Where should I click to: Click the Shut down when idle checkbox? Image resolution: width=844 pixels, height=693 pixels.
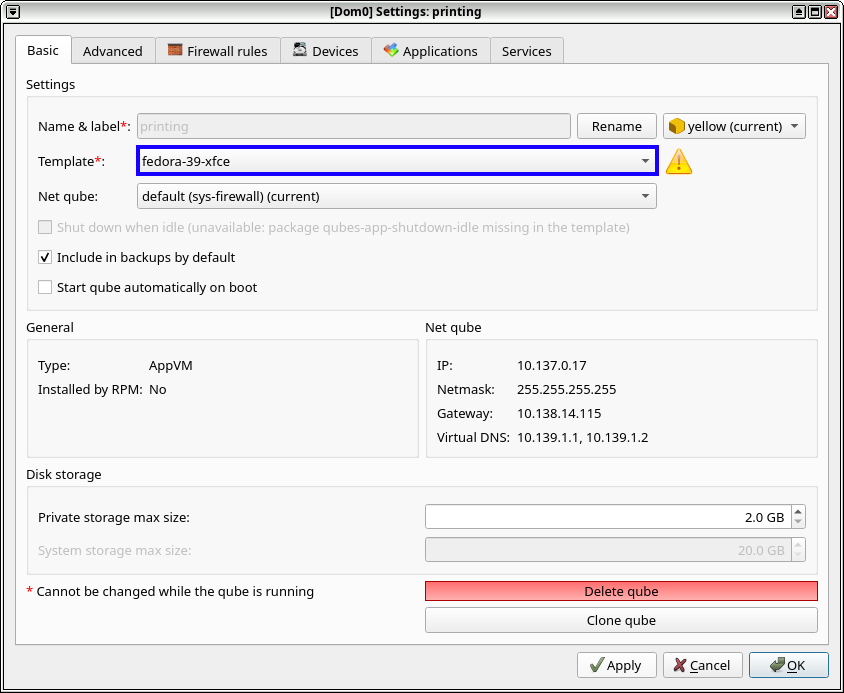click(45, 227)
